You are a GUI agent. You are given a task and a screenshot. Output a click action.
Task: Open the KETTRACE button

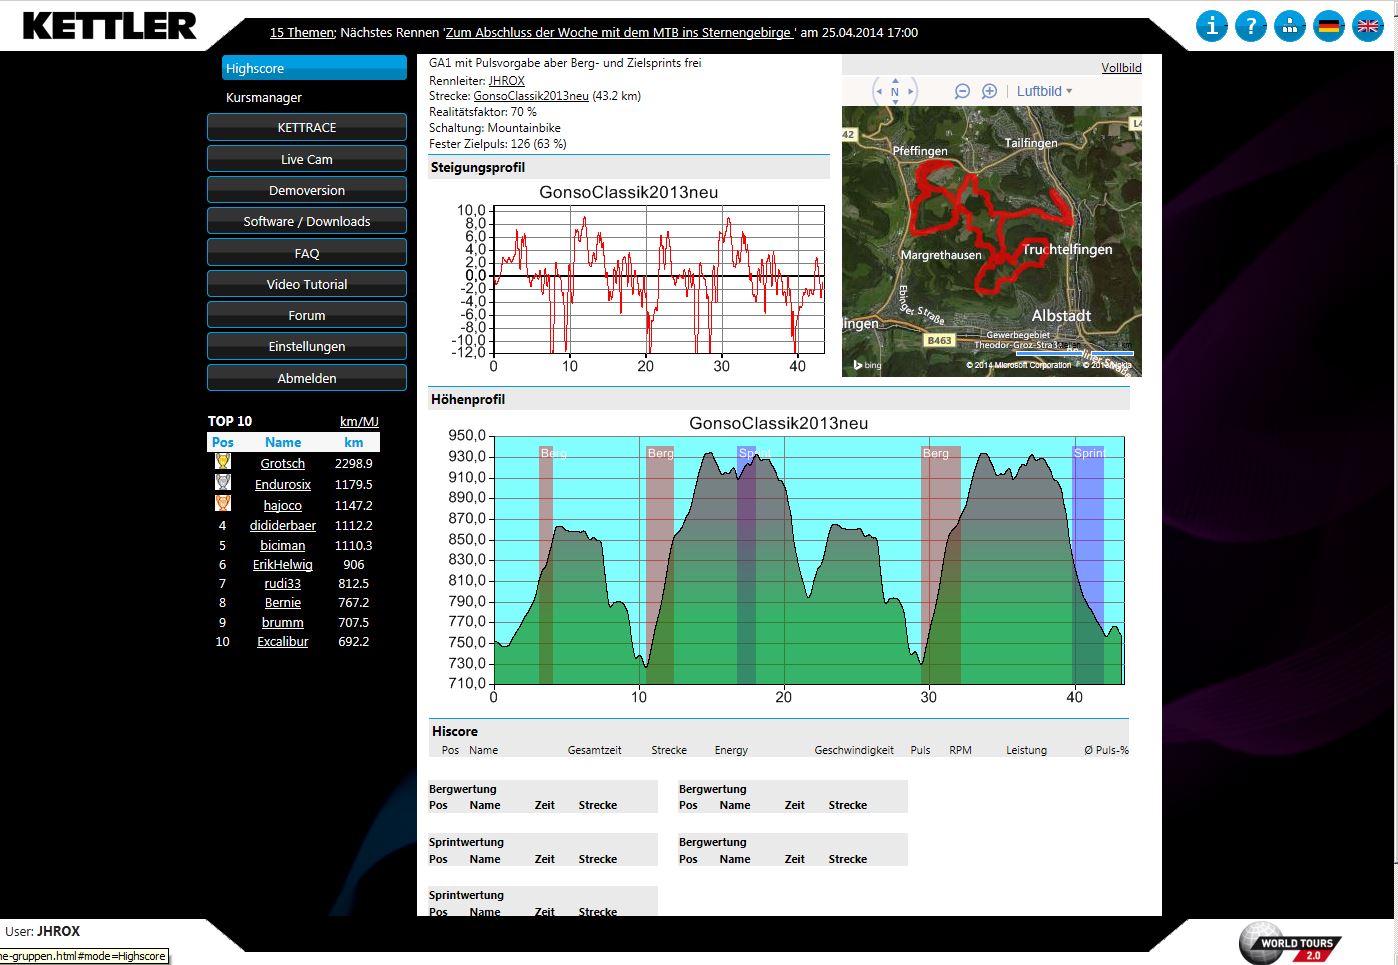pyautogui.click(x=307, y=128)
